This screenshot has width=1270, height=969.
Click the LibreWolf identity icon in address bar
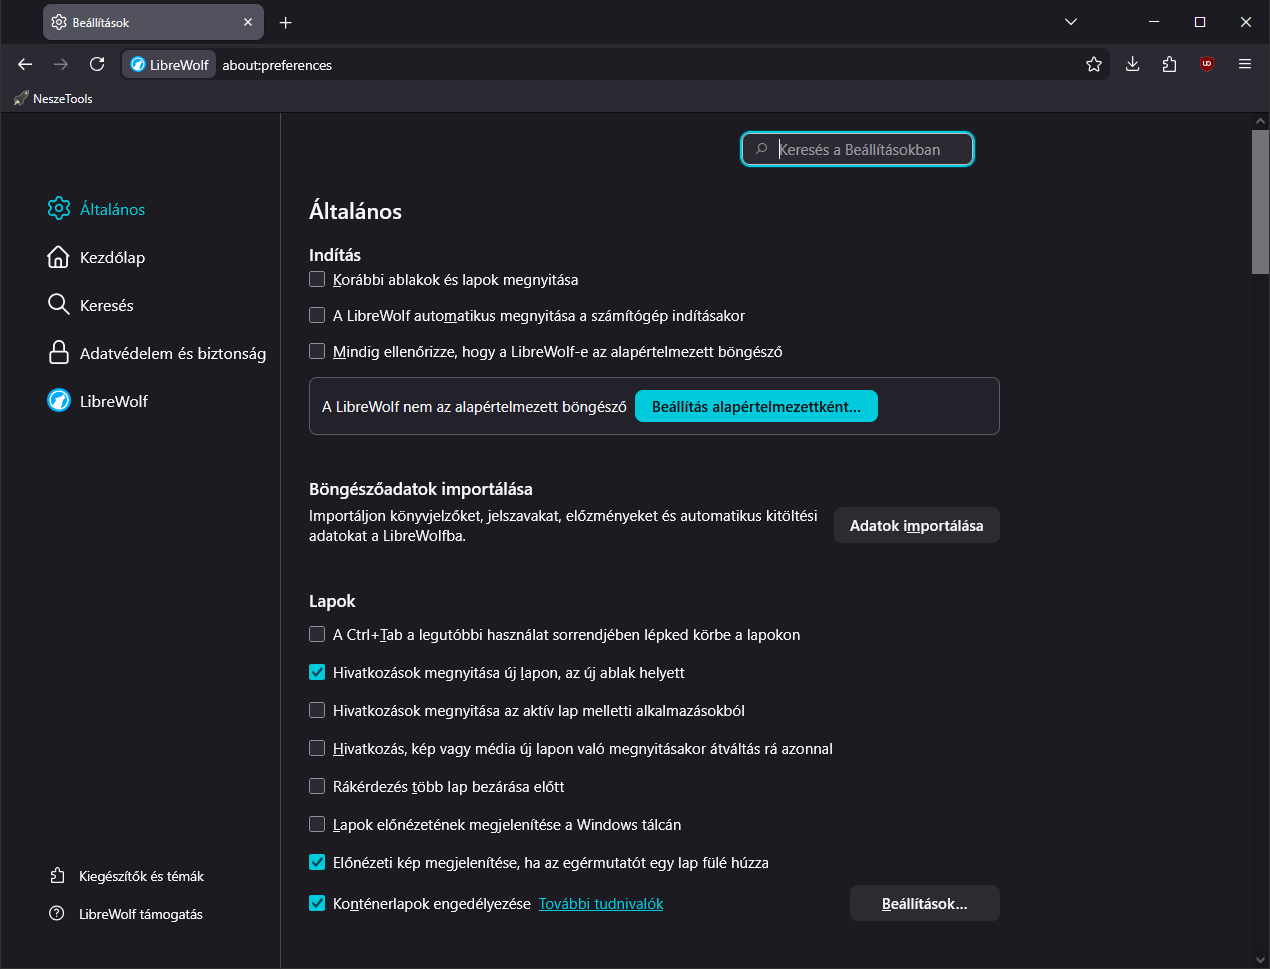(169, 64)
